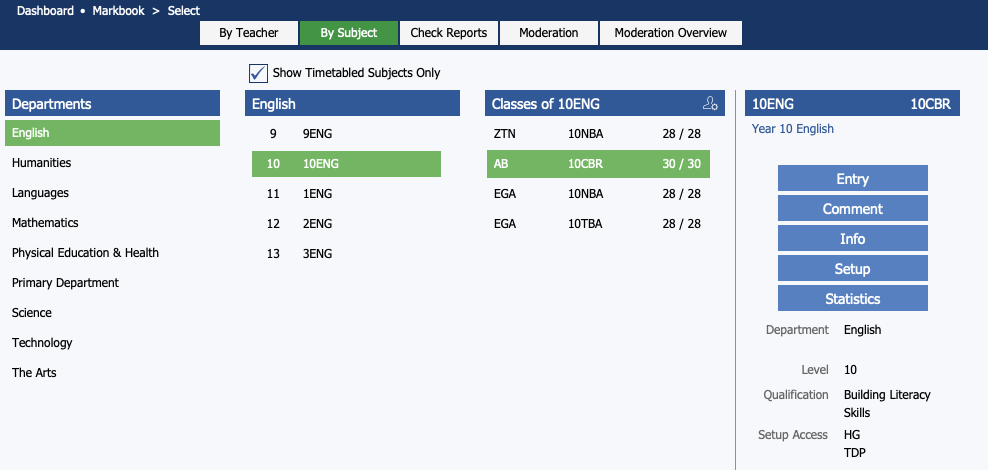988x470 pixels.
Task: Toggle Show Timetabled Subjects Only checkbox
Action: point(258,73)
